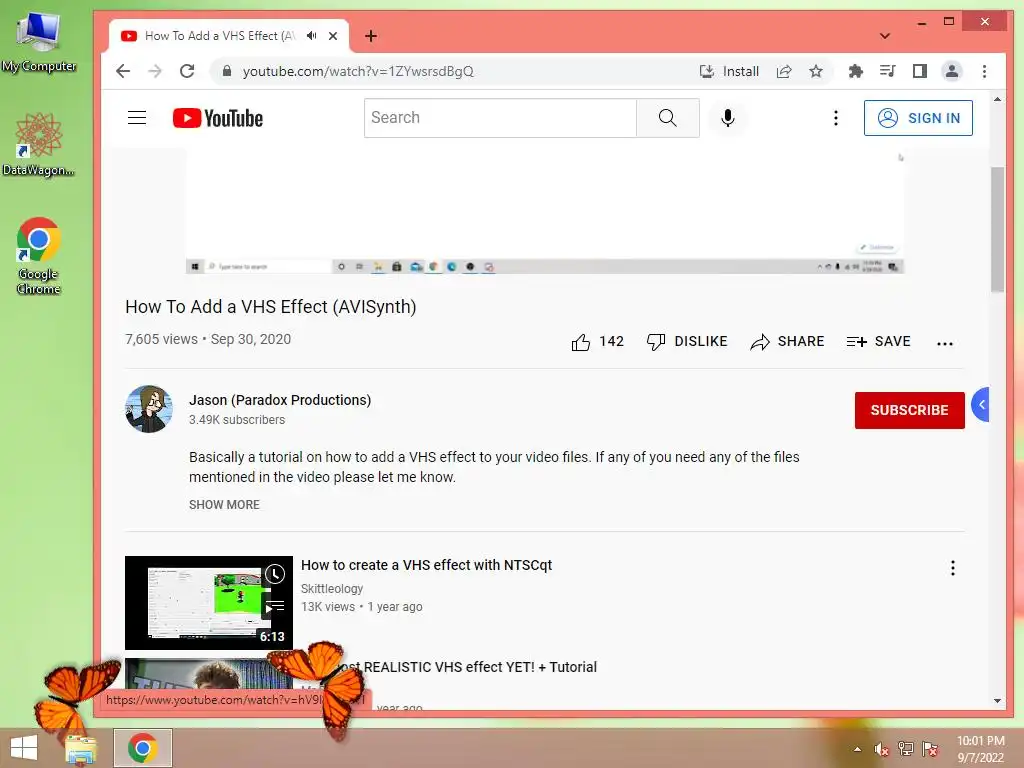Image resolution: width=1024 pixels, height=768 pixels.
Task: Go forward in Chrome
Action: (155, 71)
